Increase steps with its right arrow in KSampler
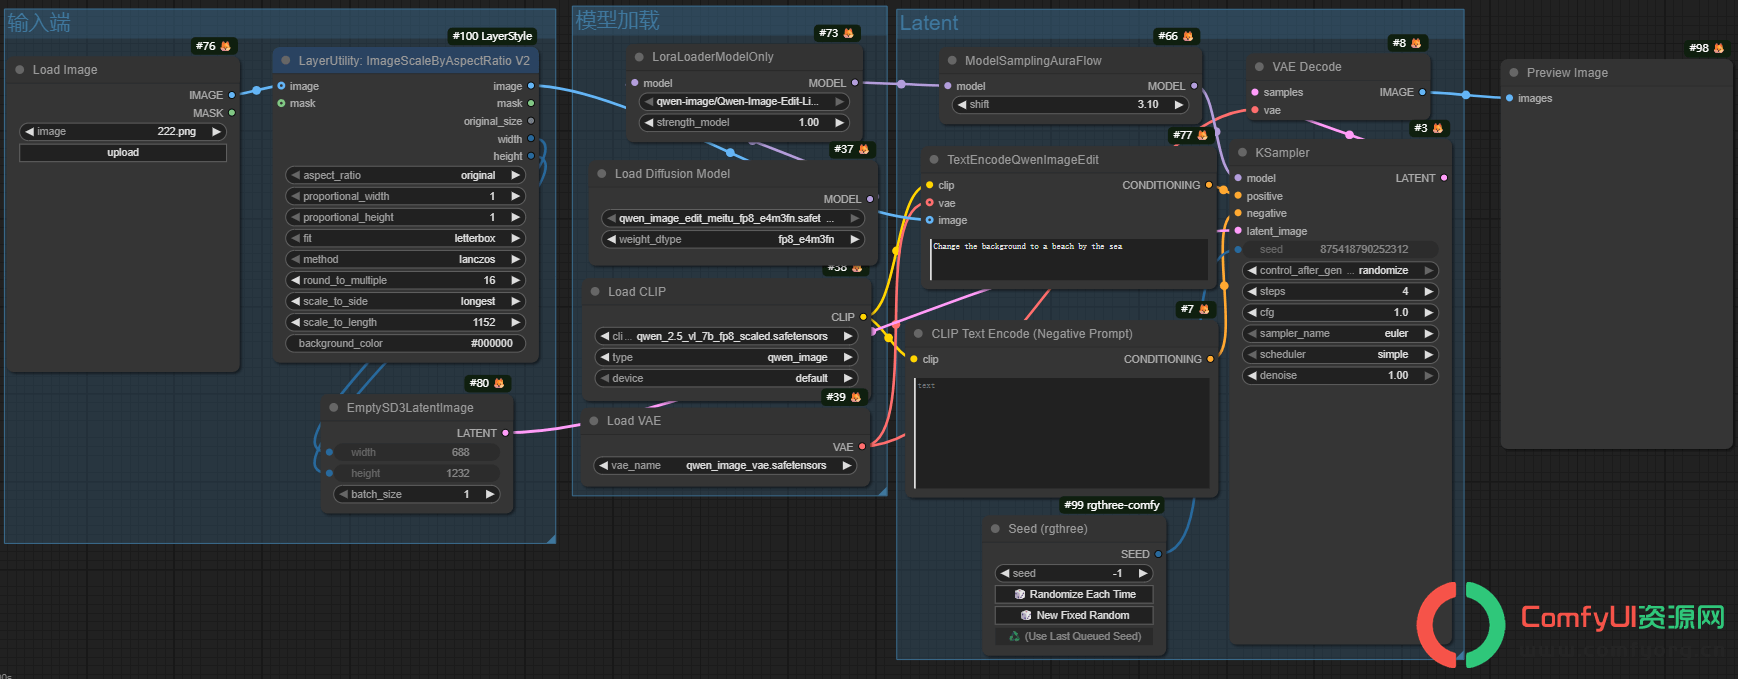Screen dimensions: 1738x679 pyautogui.click(x=1429, y=292)
